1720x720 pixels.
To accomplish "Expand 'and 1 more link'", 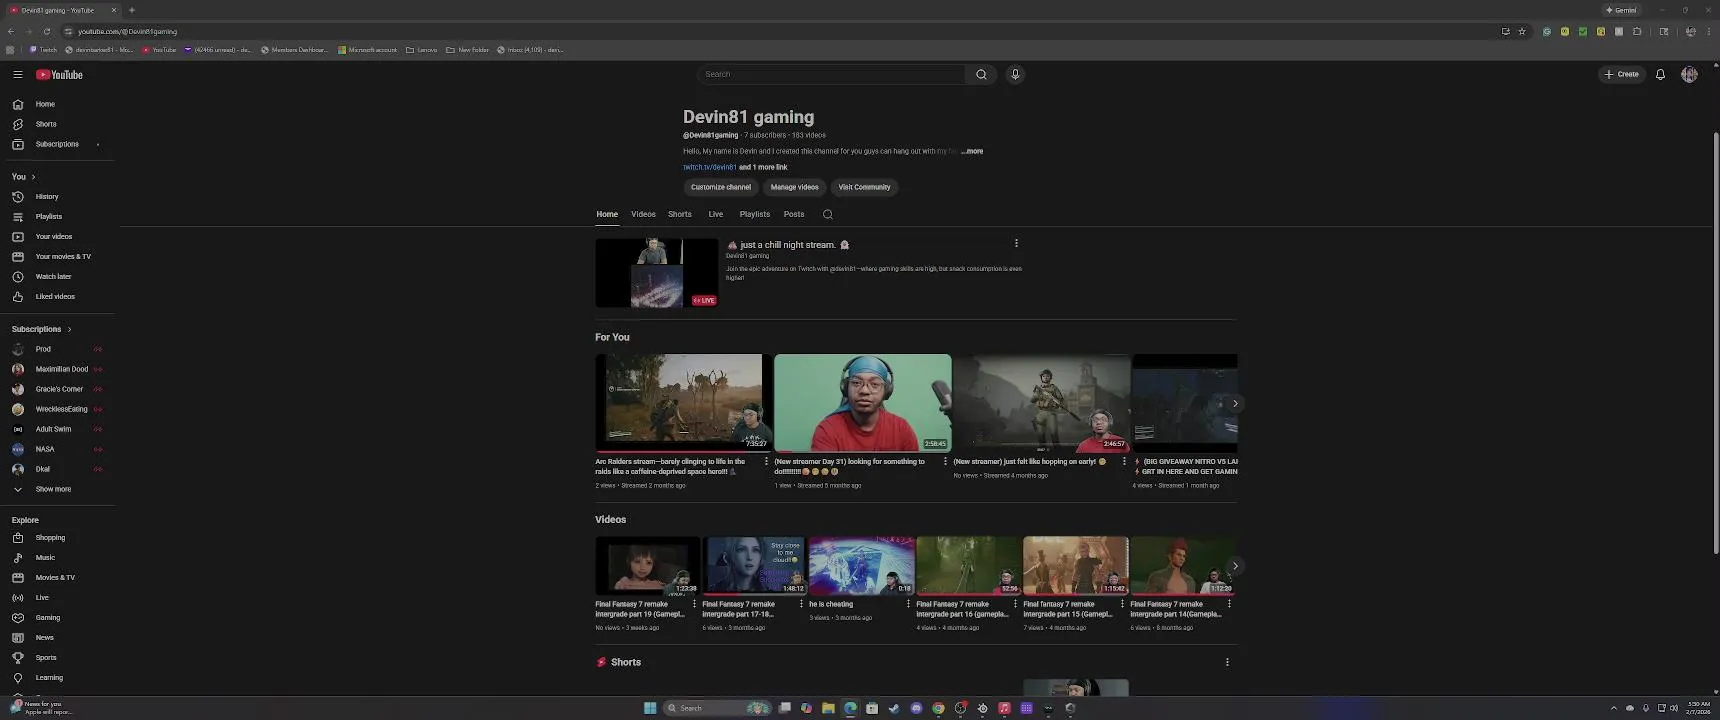I will tap(763, 167).
